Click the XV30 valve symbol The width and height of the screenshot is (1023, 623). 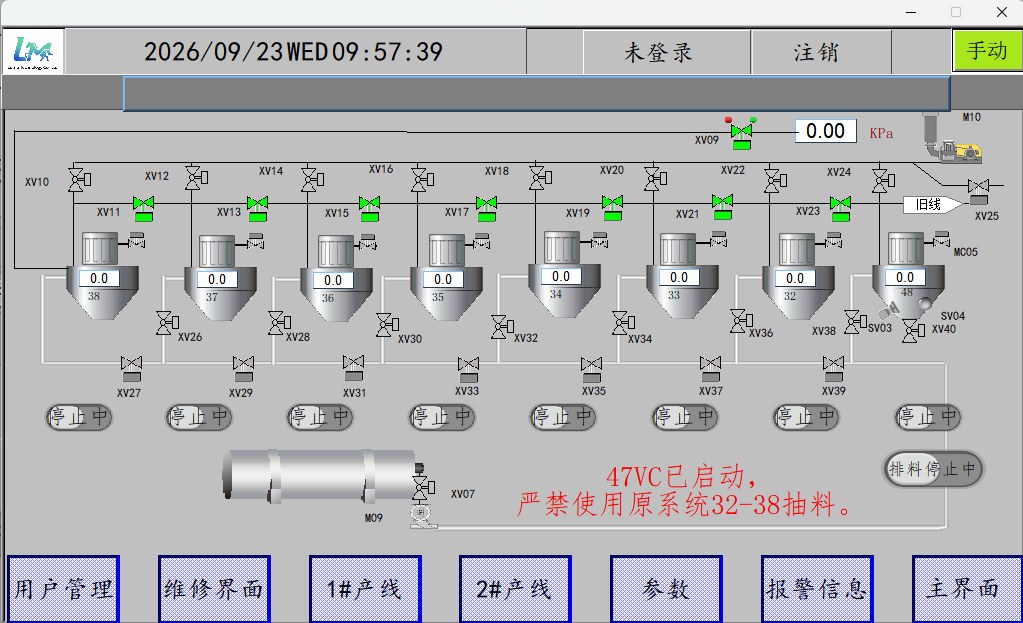[x=388, y=324]
